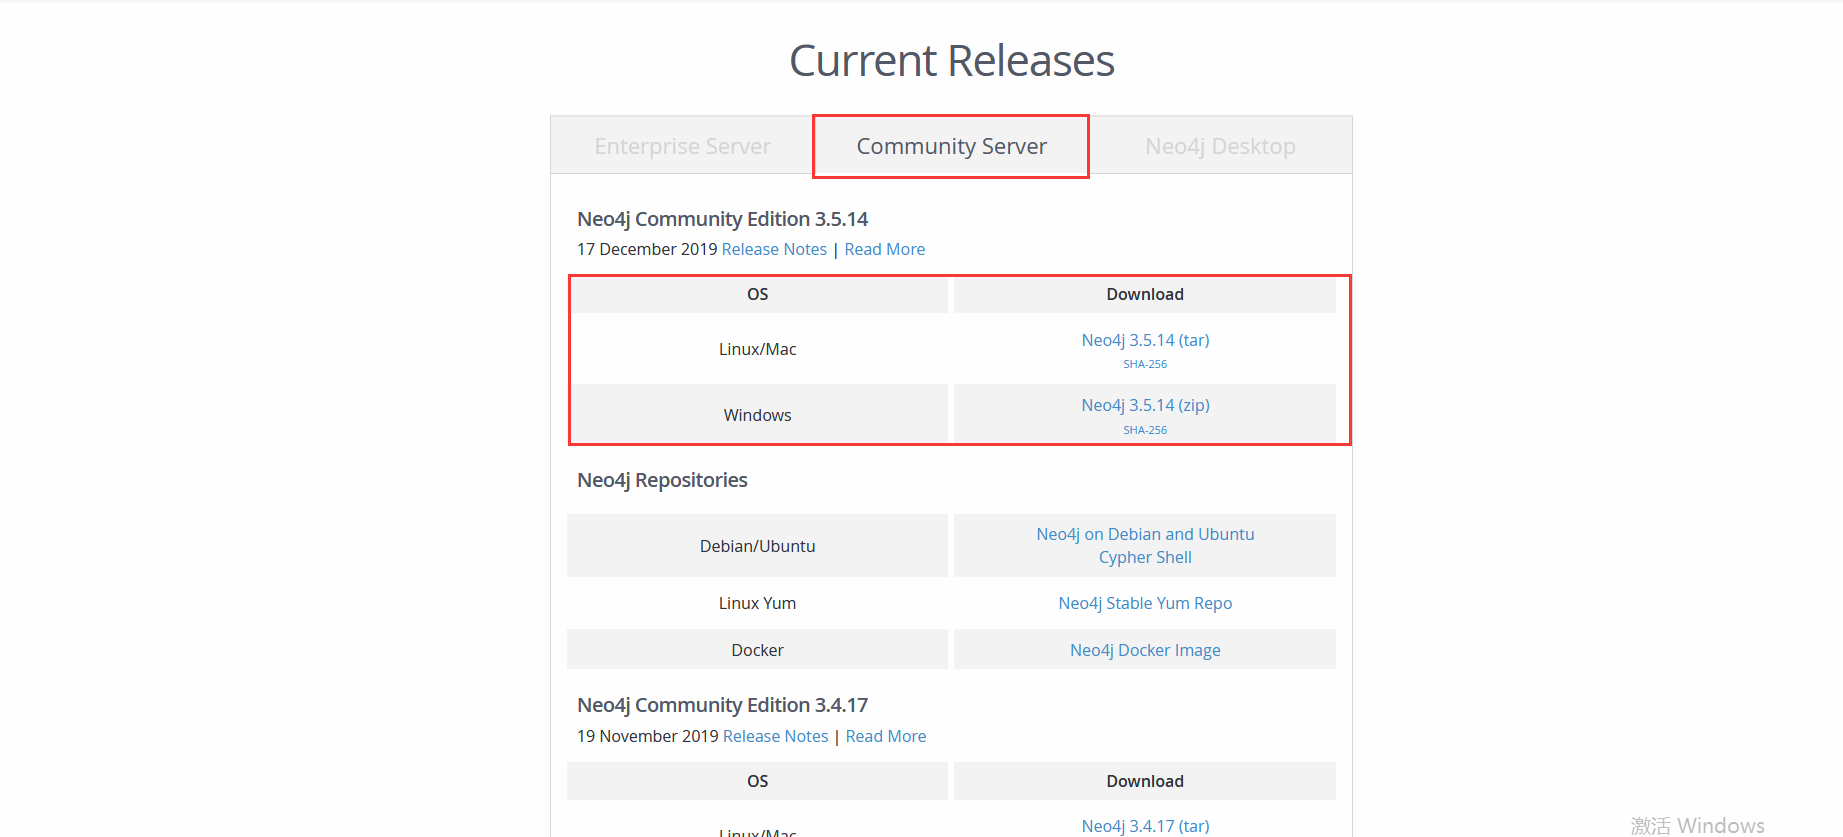Click Read More for Edition 3.5.14
This screenshot has width=1843, height=837.
[884, 249]
